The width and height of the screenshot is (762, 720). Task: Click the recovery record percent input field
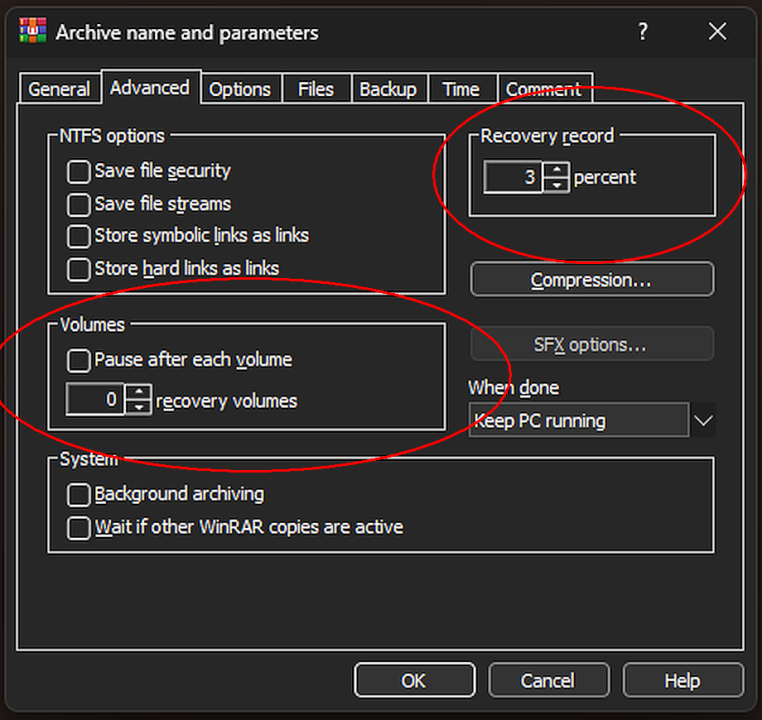[x=514, y=178]
